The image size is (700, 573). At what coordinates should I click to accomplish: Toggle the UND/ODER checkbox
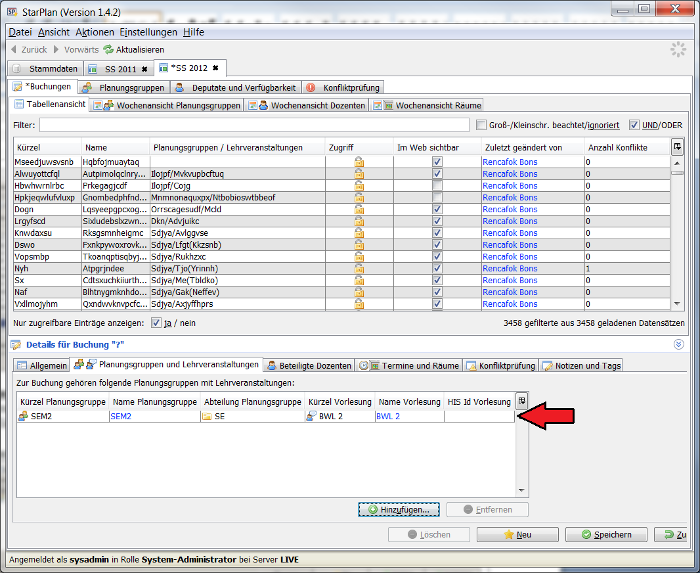(634, 125)
